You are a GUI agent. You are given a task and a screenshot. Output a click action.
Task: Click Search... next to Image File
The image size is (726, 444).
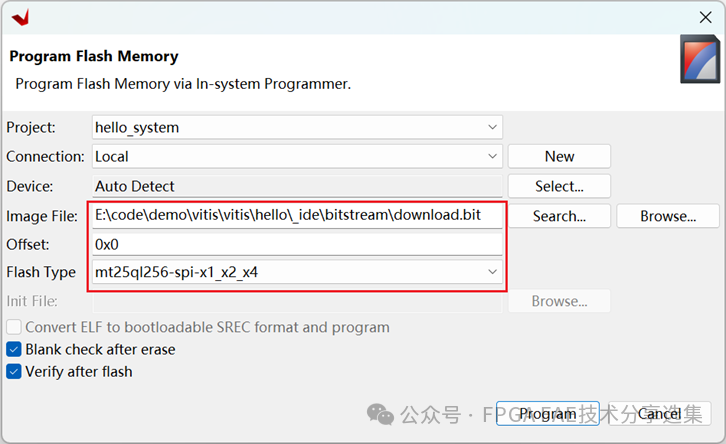click(559, 216)
